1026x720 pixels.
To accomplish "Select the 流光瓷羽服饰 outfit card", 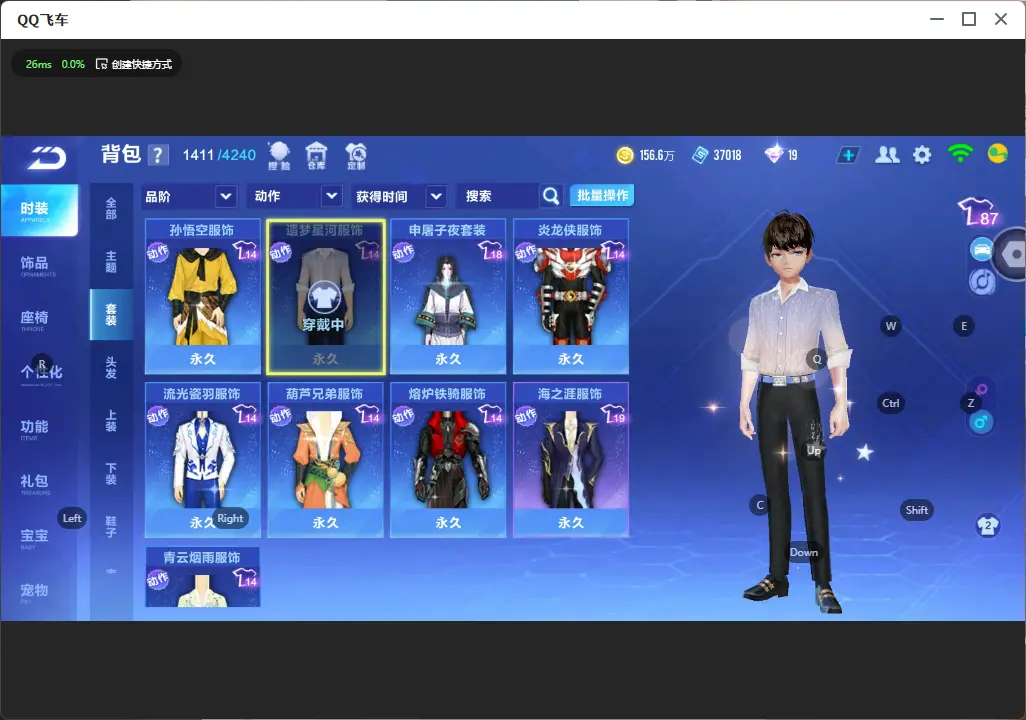I will tap(203, 460).
